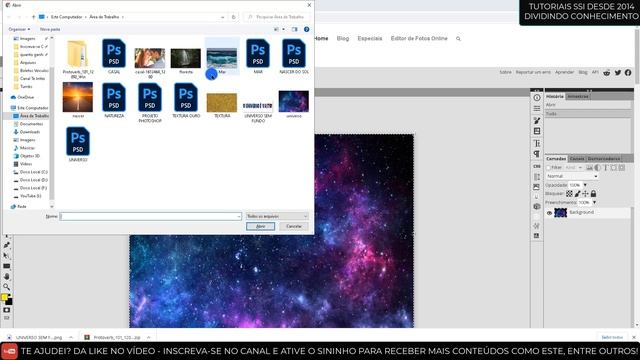Open the Paragraph panel icon
The image size is (640, 360).
click(537, 154)
